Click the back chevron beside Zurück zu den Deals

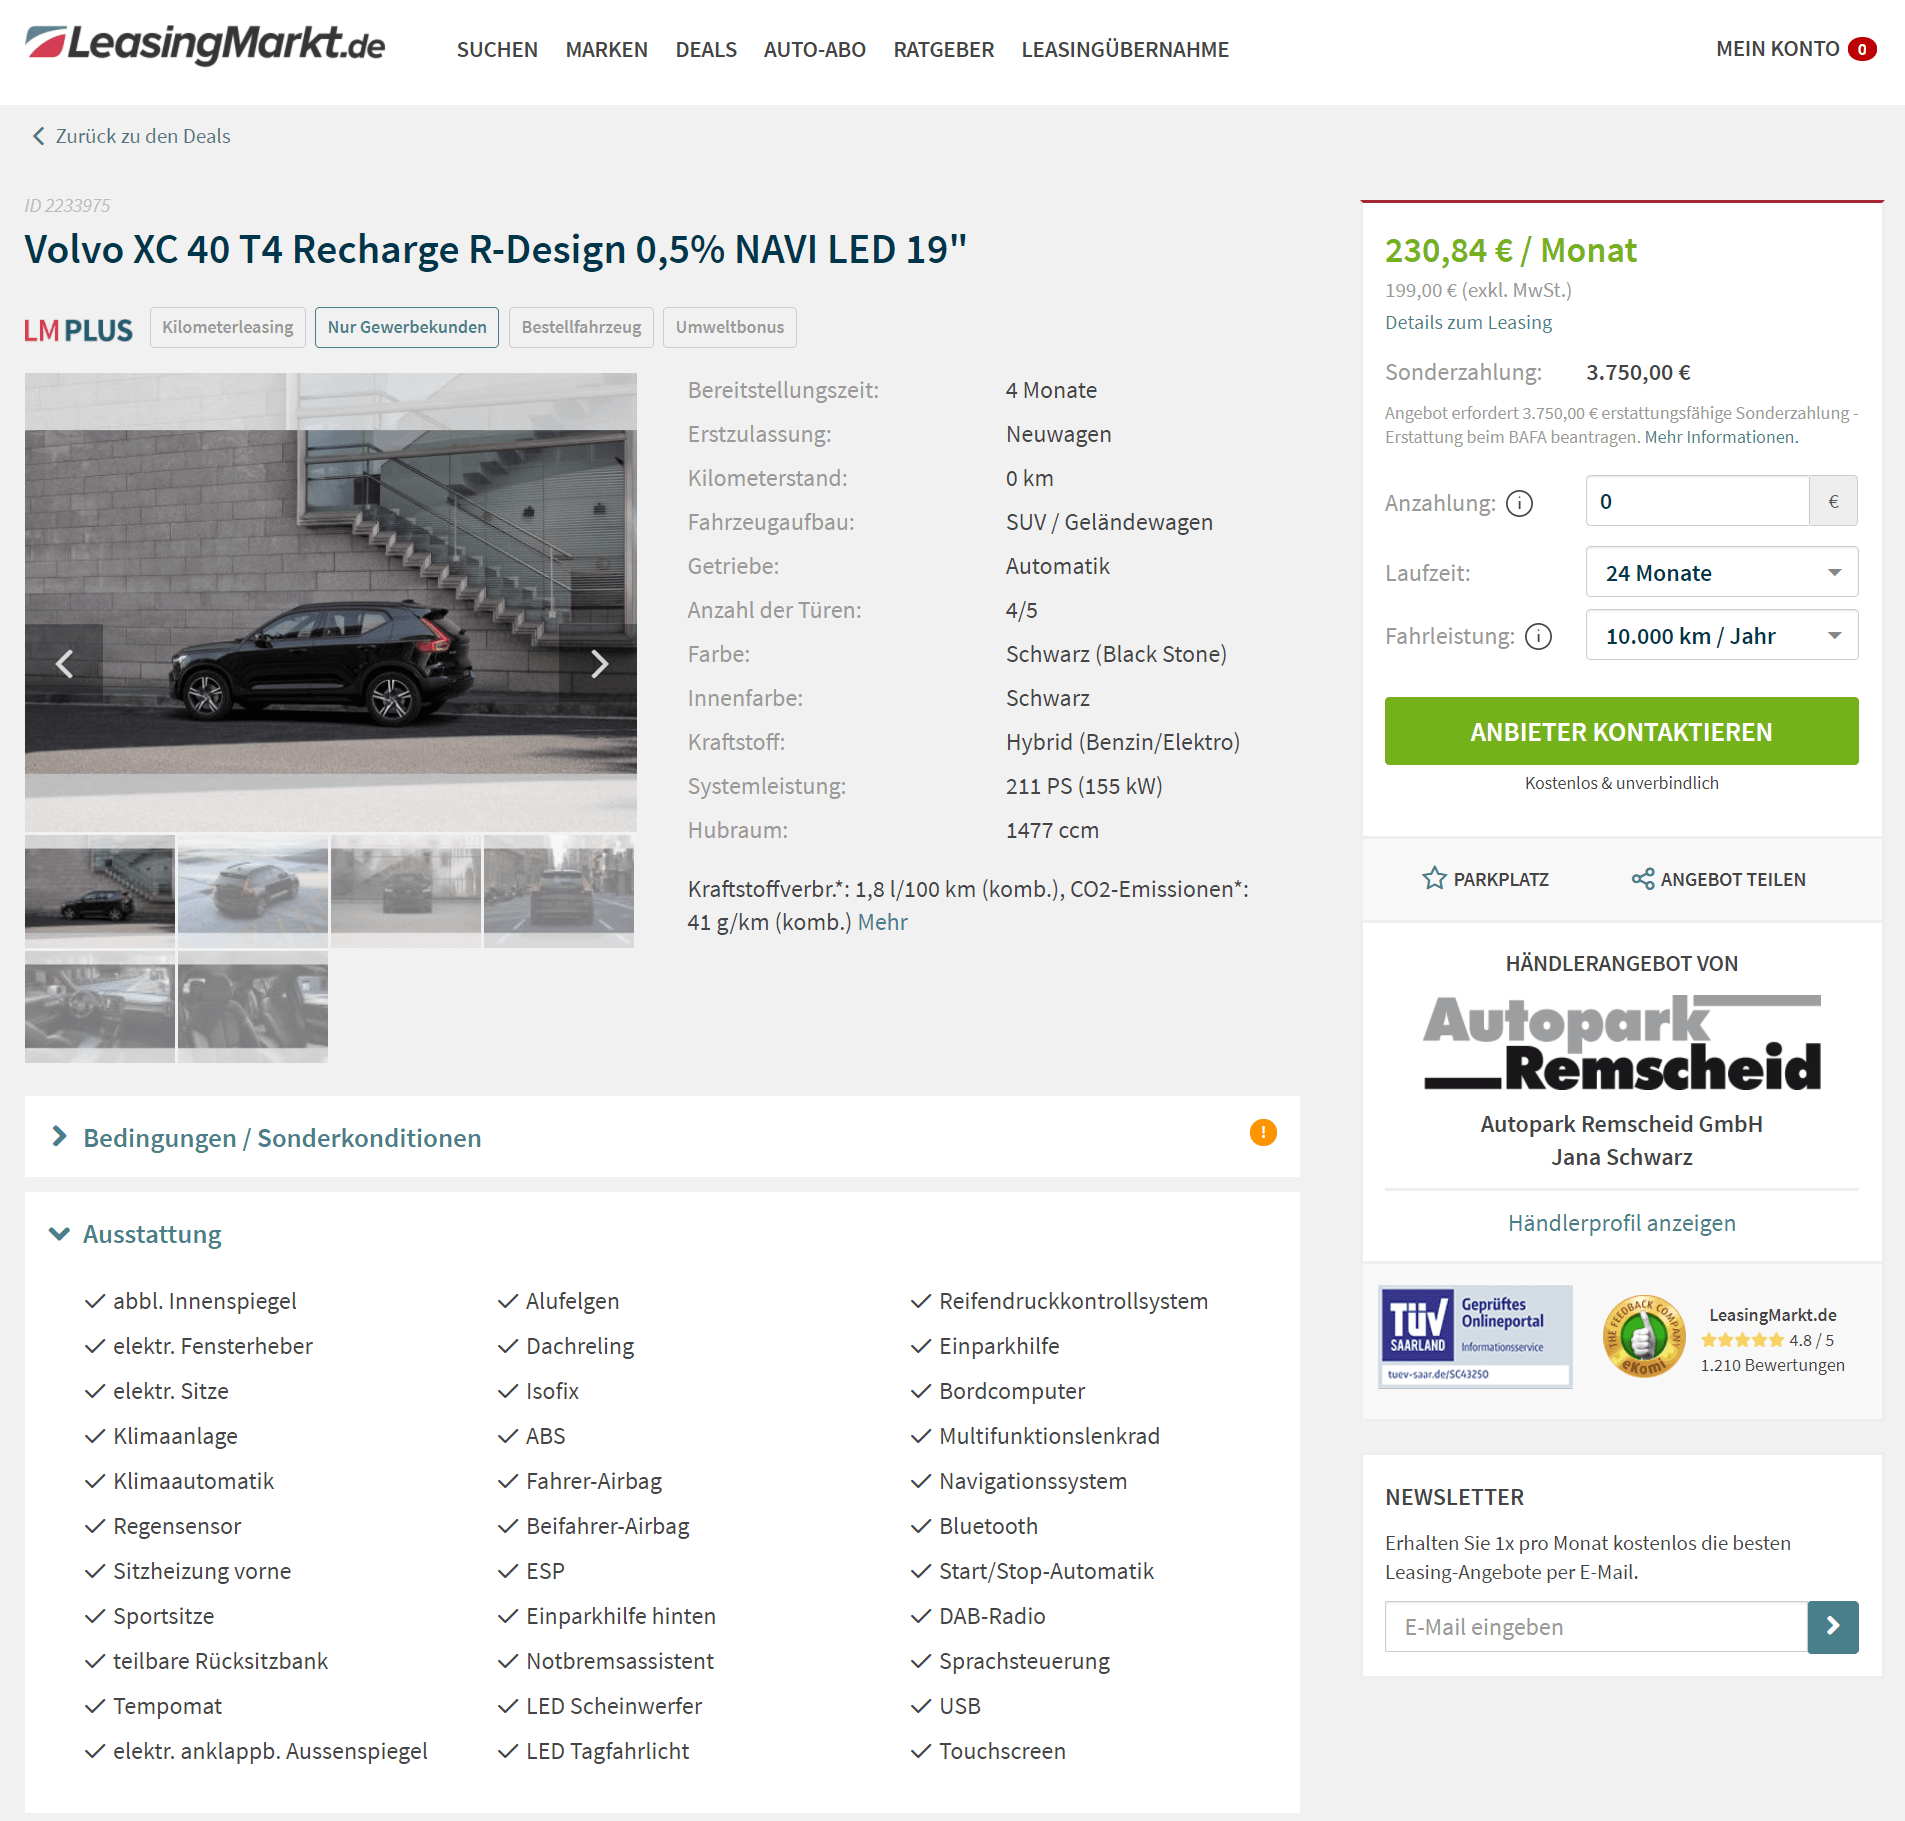[x=38, y=136]
